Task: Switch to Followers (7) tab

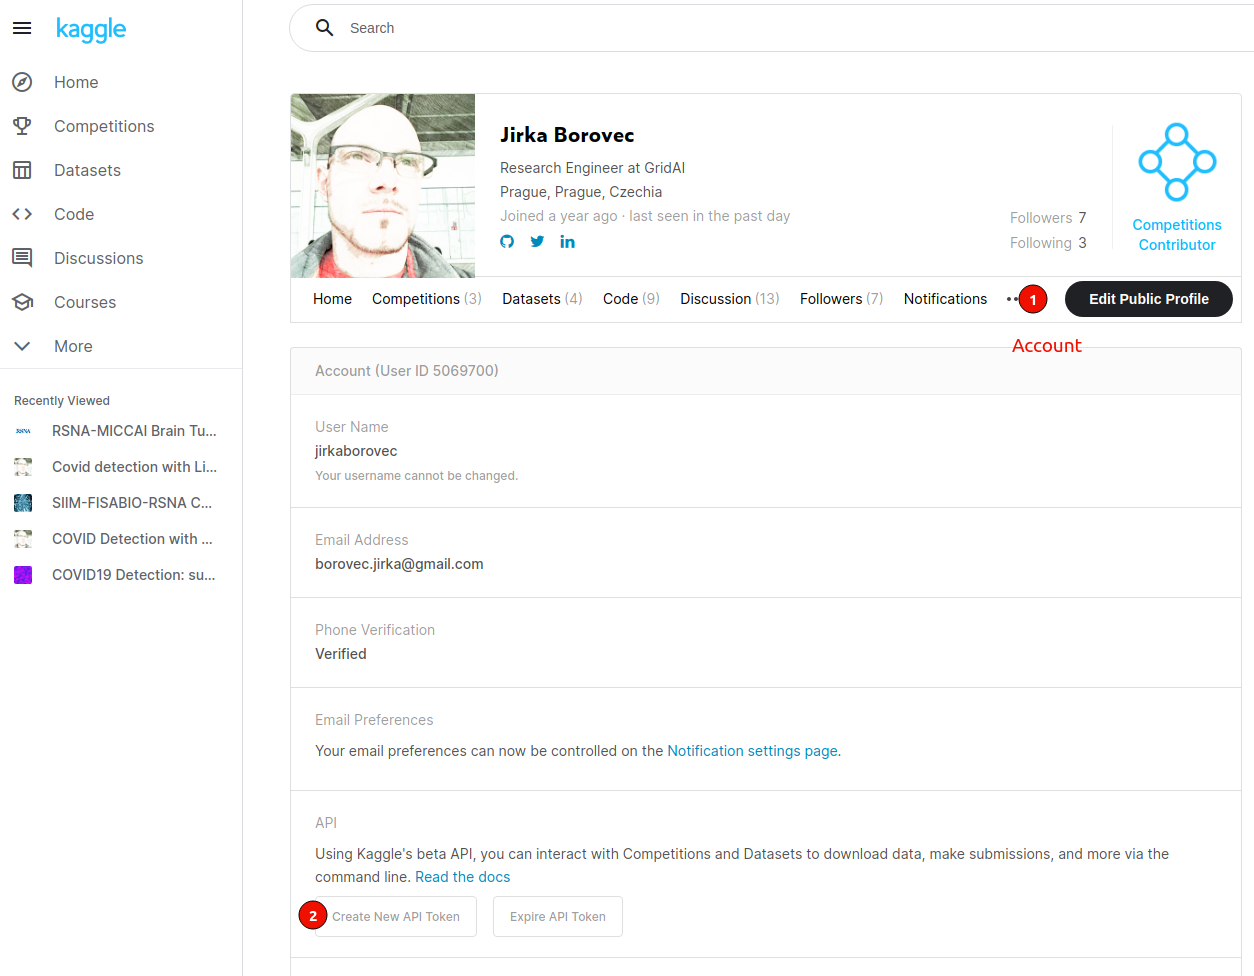Action: 841,299
